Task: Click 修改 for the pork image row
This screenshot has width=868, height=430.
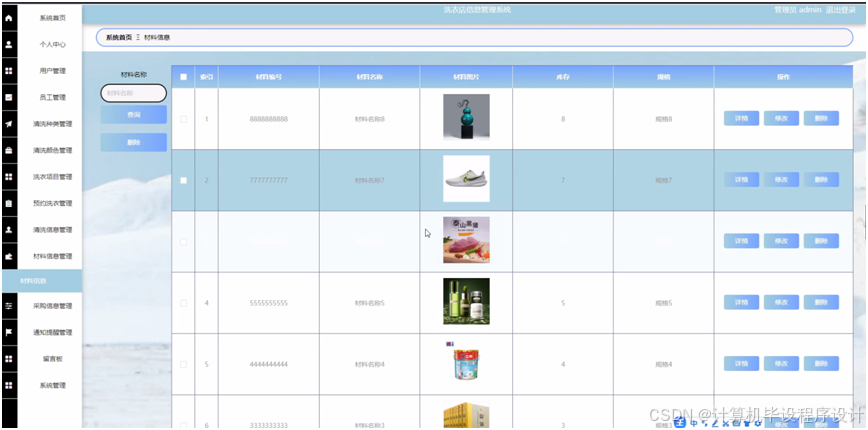Action: coord(781,241)
